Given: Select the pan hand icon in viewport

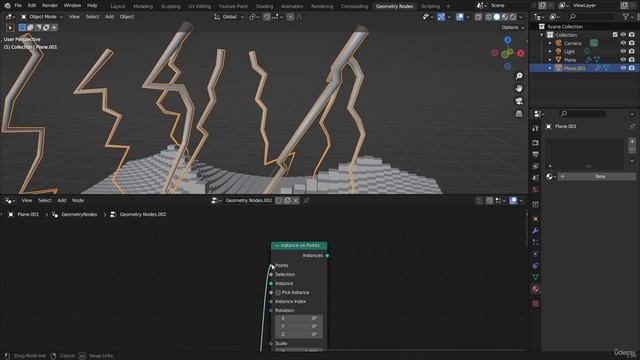Looking at the screenshot, I should tap(519, 88).
